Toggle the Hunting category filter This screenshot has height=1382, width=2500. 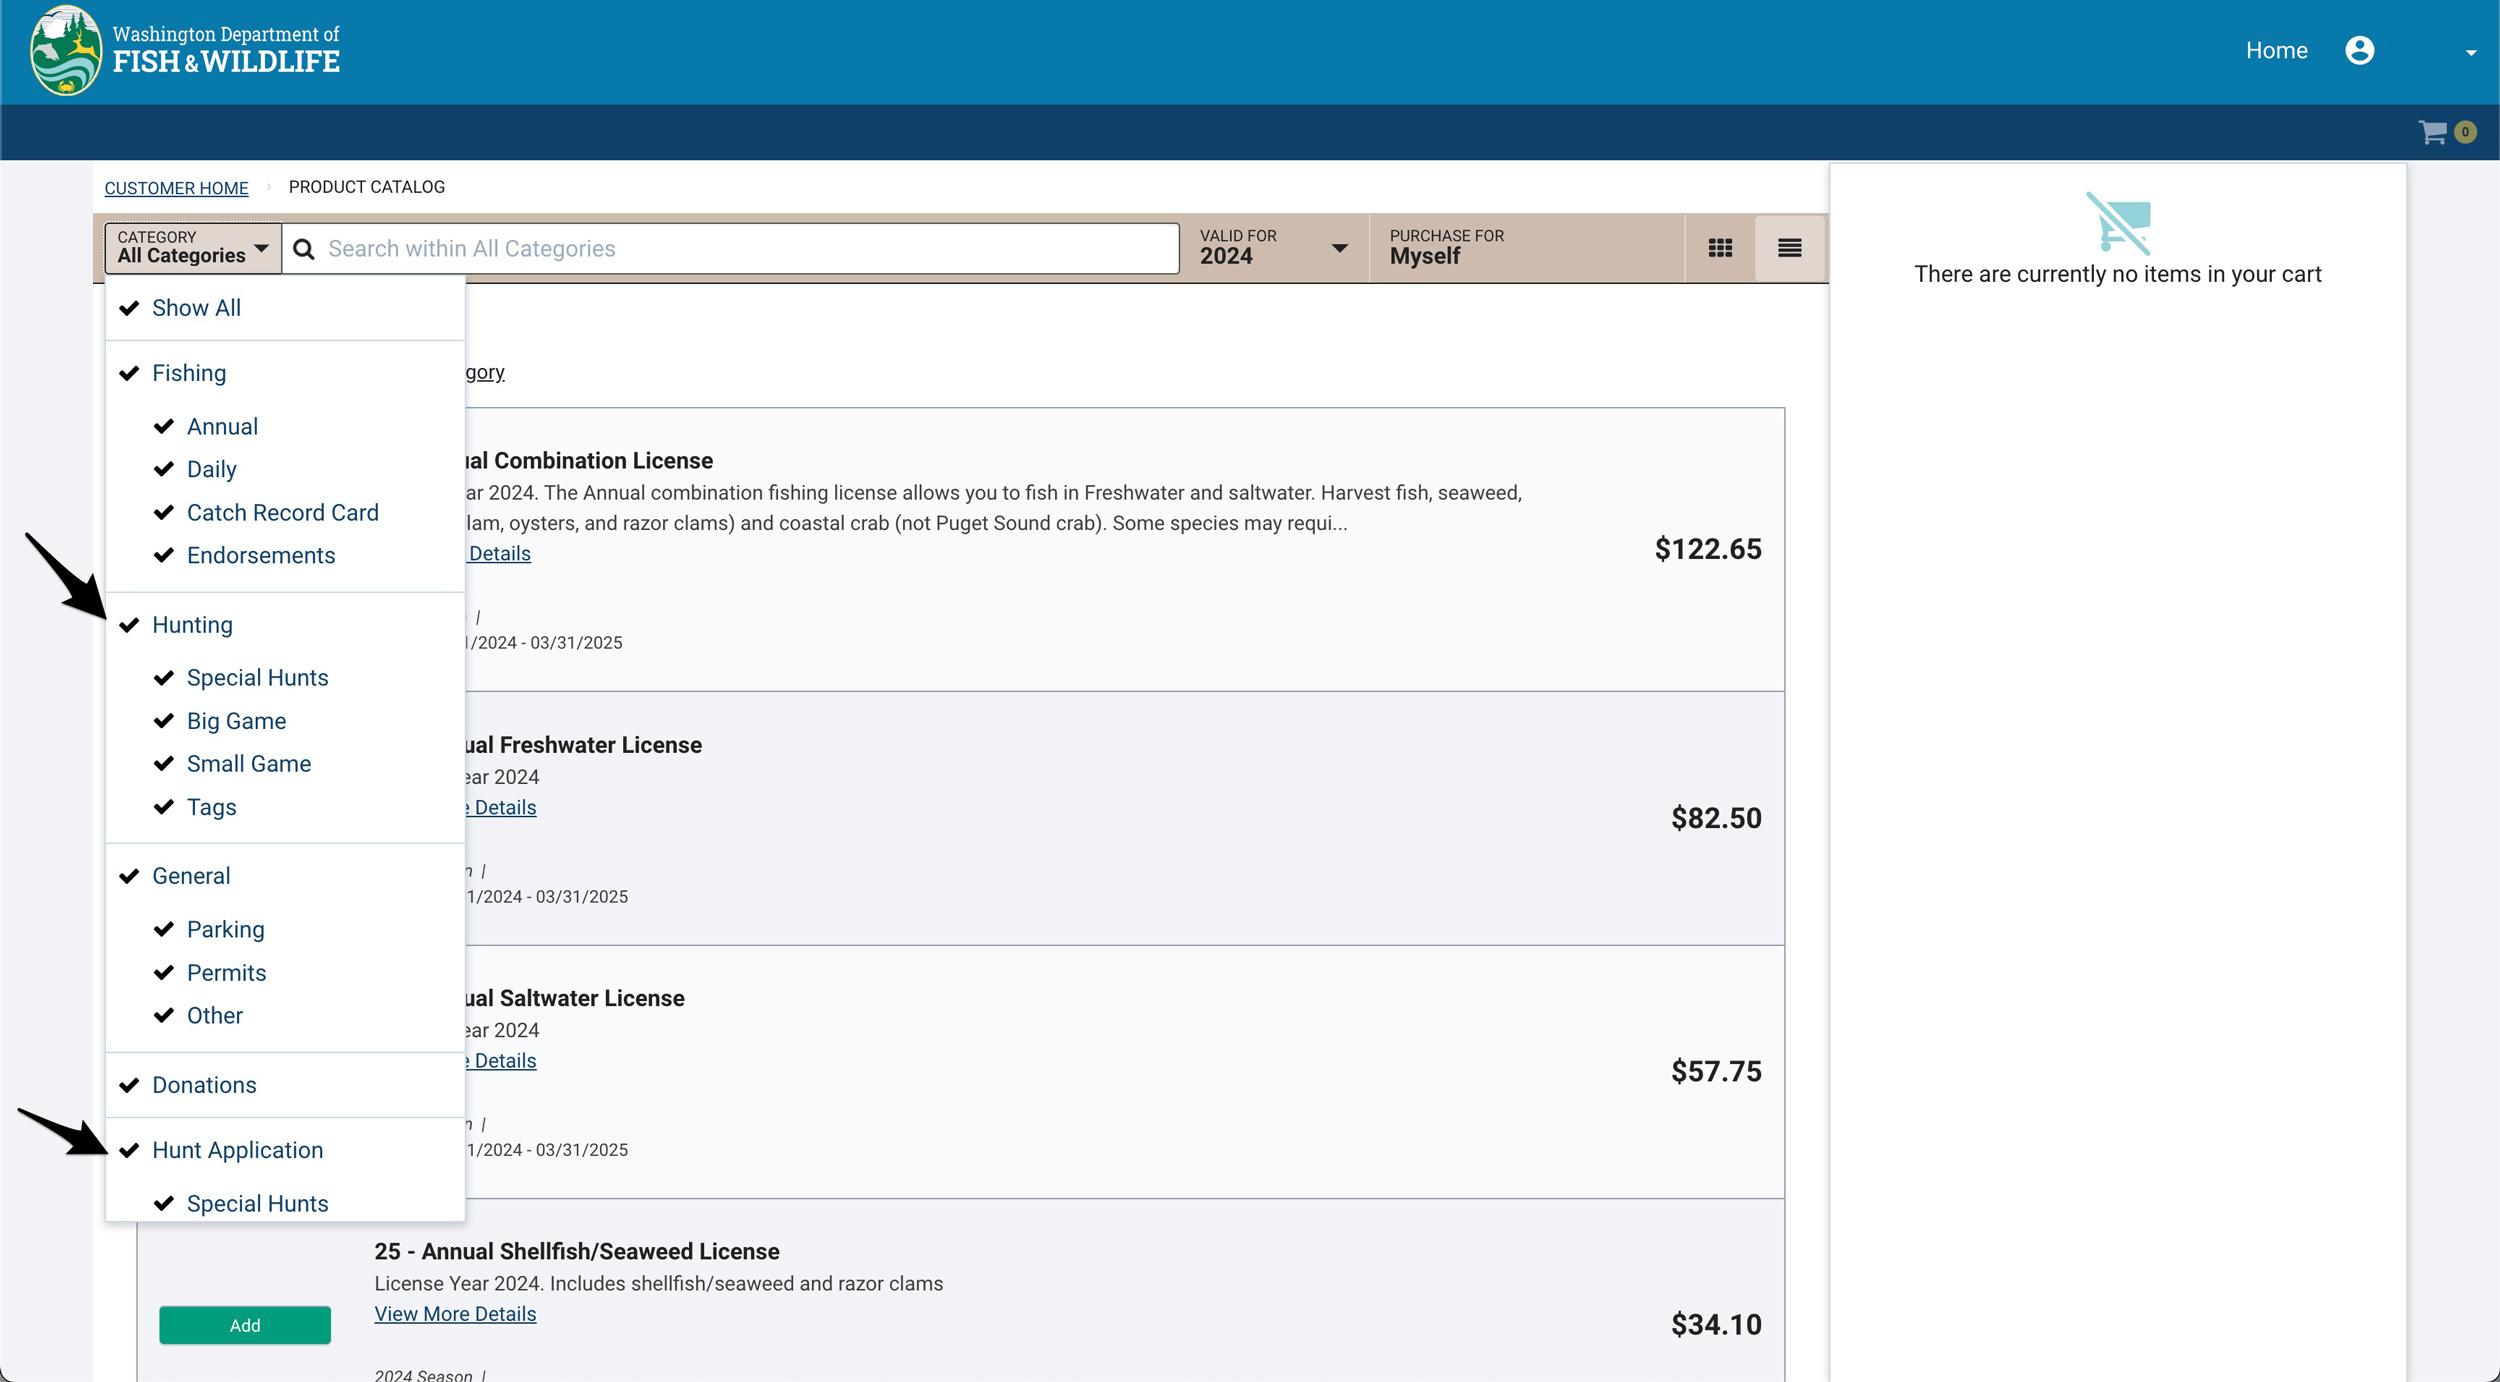point(192,625)
